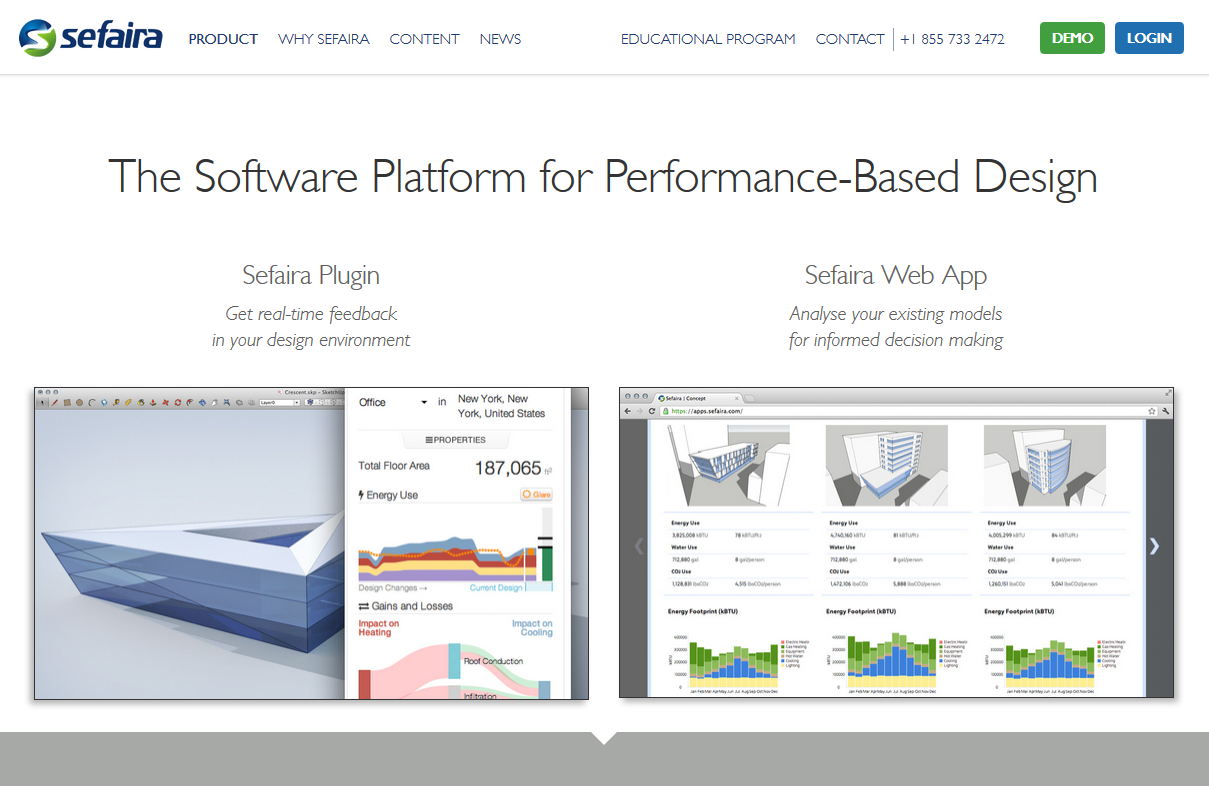The height and width of the screenshot is (786, 1209).
Task: Click the energy use vertical slider bar
Action: tap(546, 544)
